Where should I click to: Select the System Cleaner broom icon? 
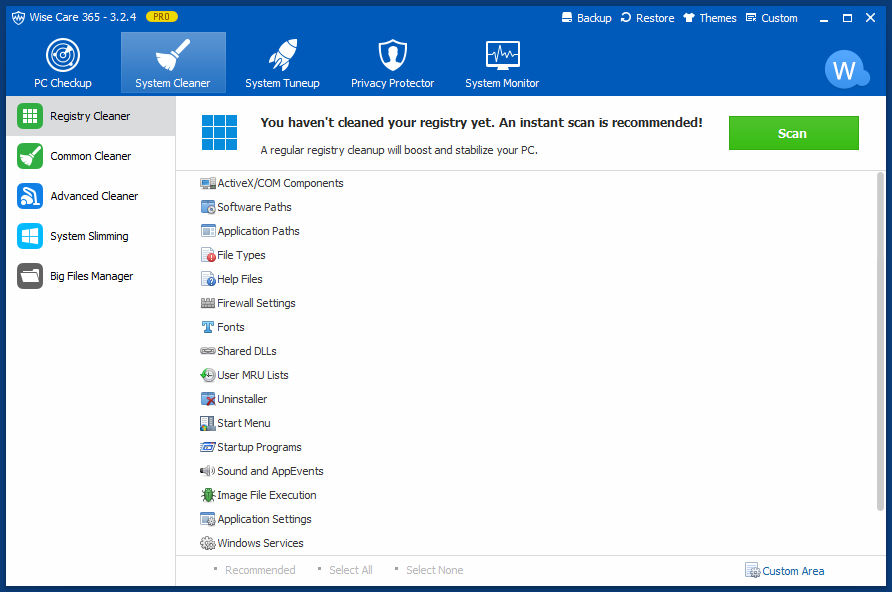[173, 55]
